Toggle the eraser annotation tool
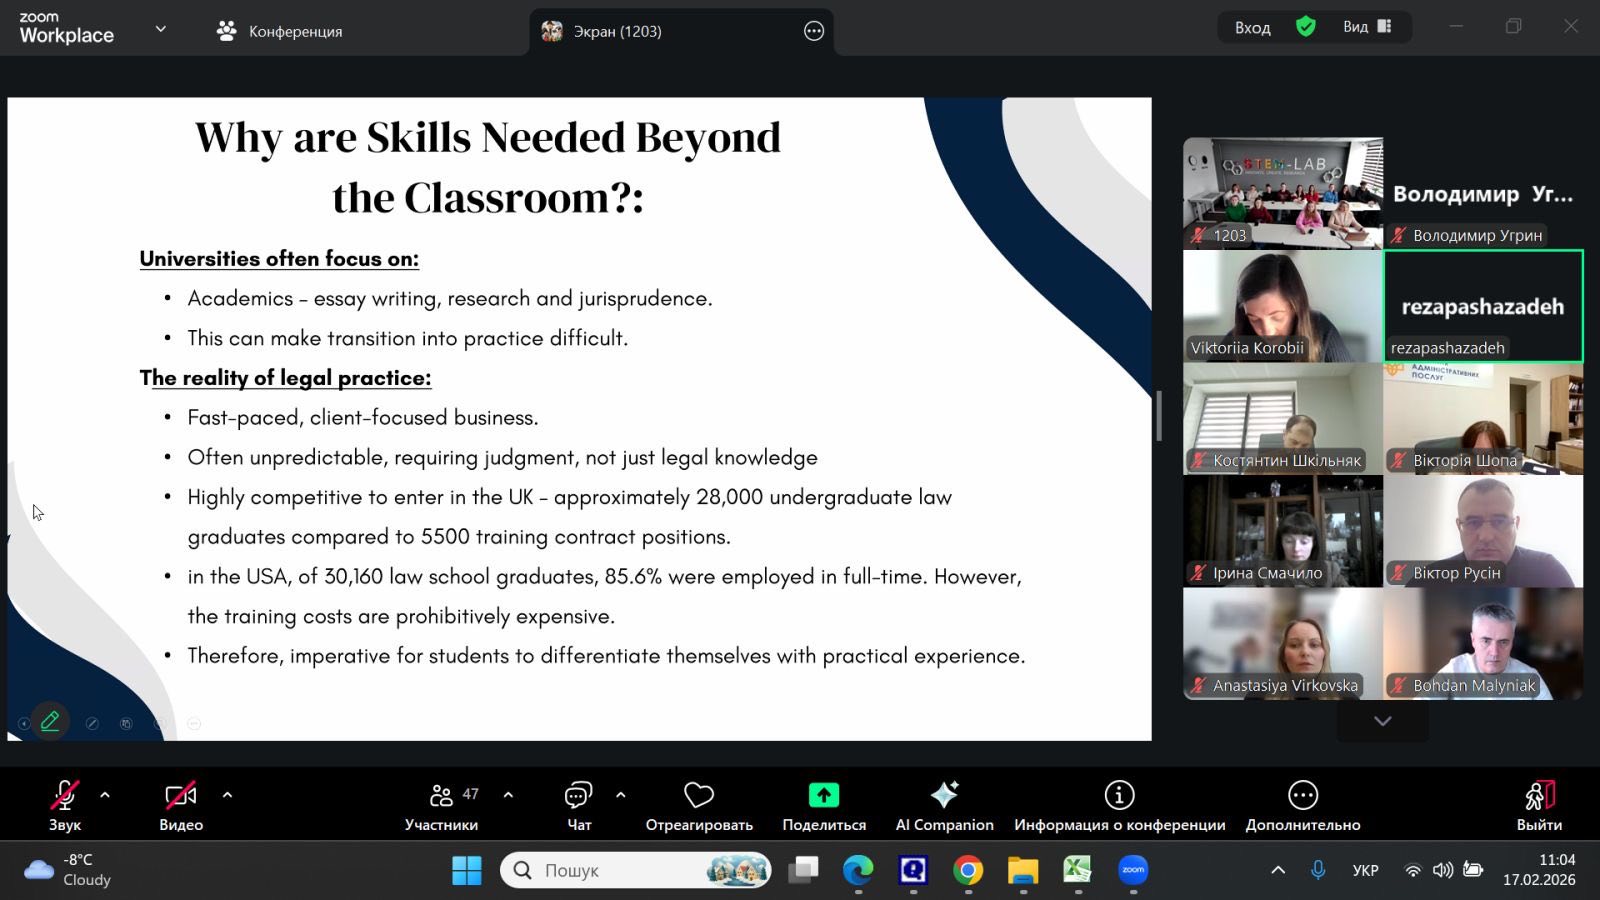The image size is (1600, 900). (92, 723)
